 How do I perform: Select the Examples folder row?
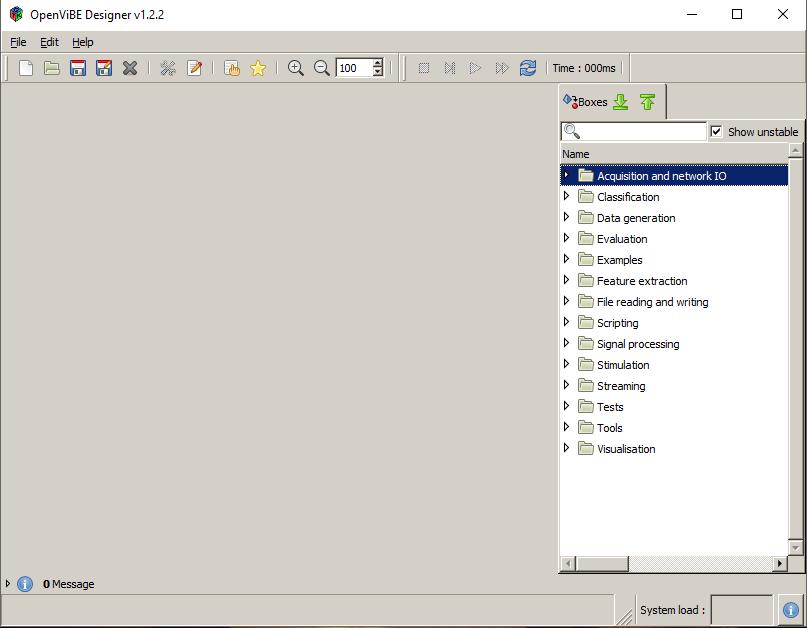click(674, 260)
